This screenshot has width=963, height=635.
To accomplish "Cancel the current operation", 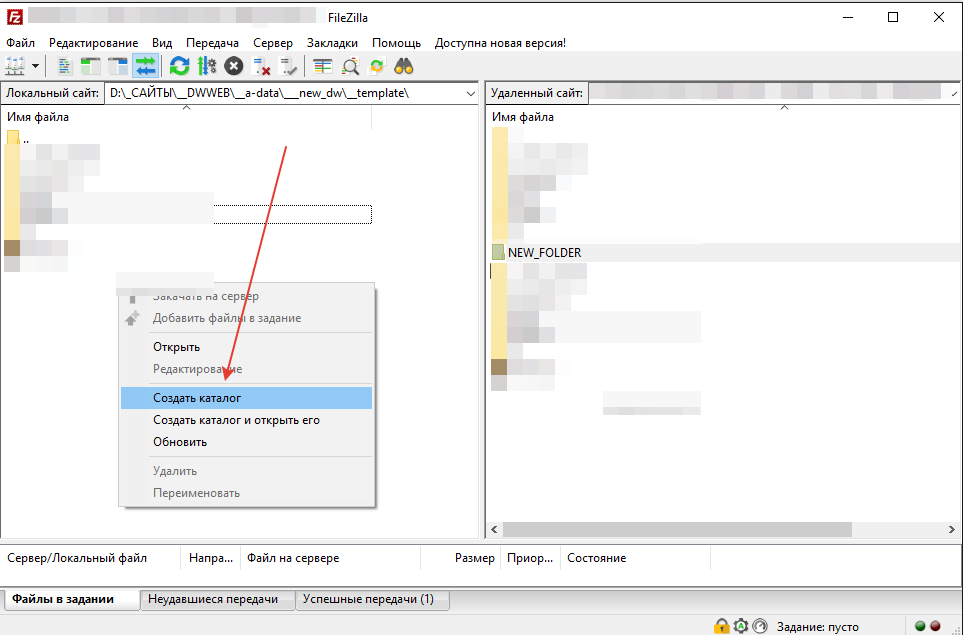I will coord(234,66).
